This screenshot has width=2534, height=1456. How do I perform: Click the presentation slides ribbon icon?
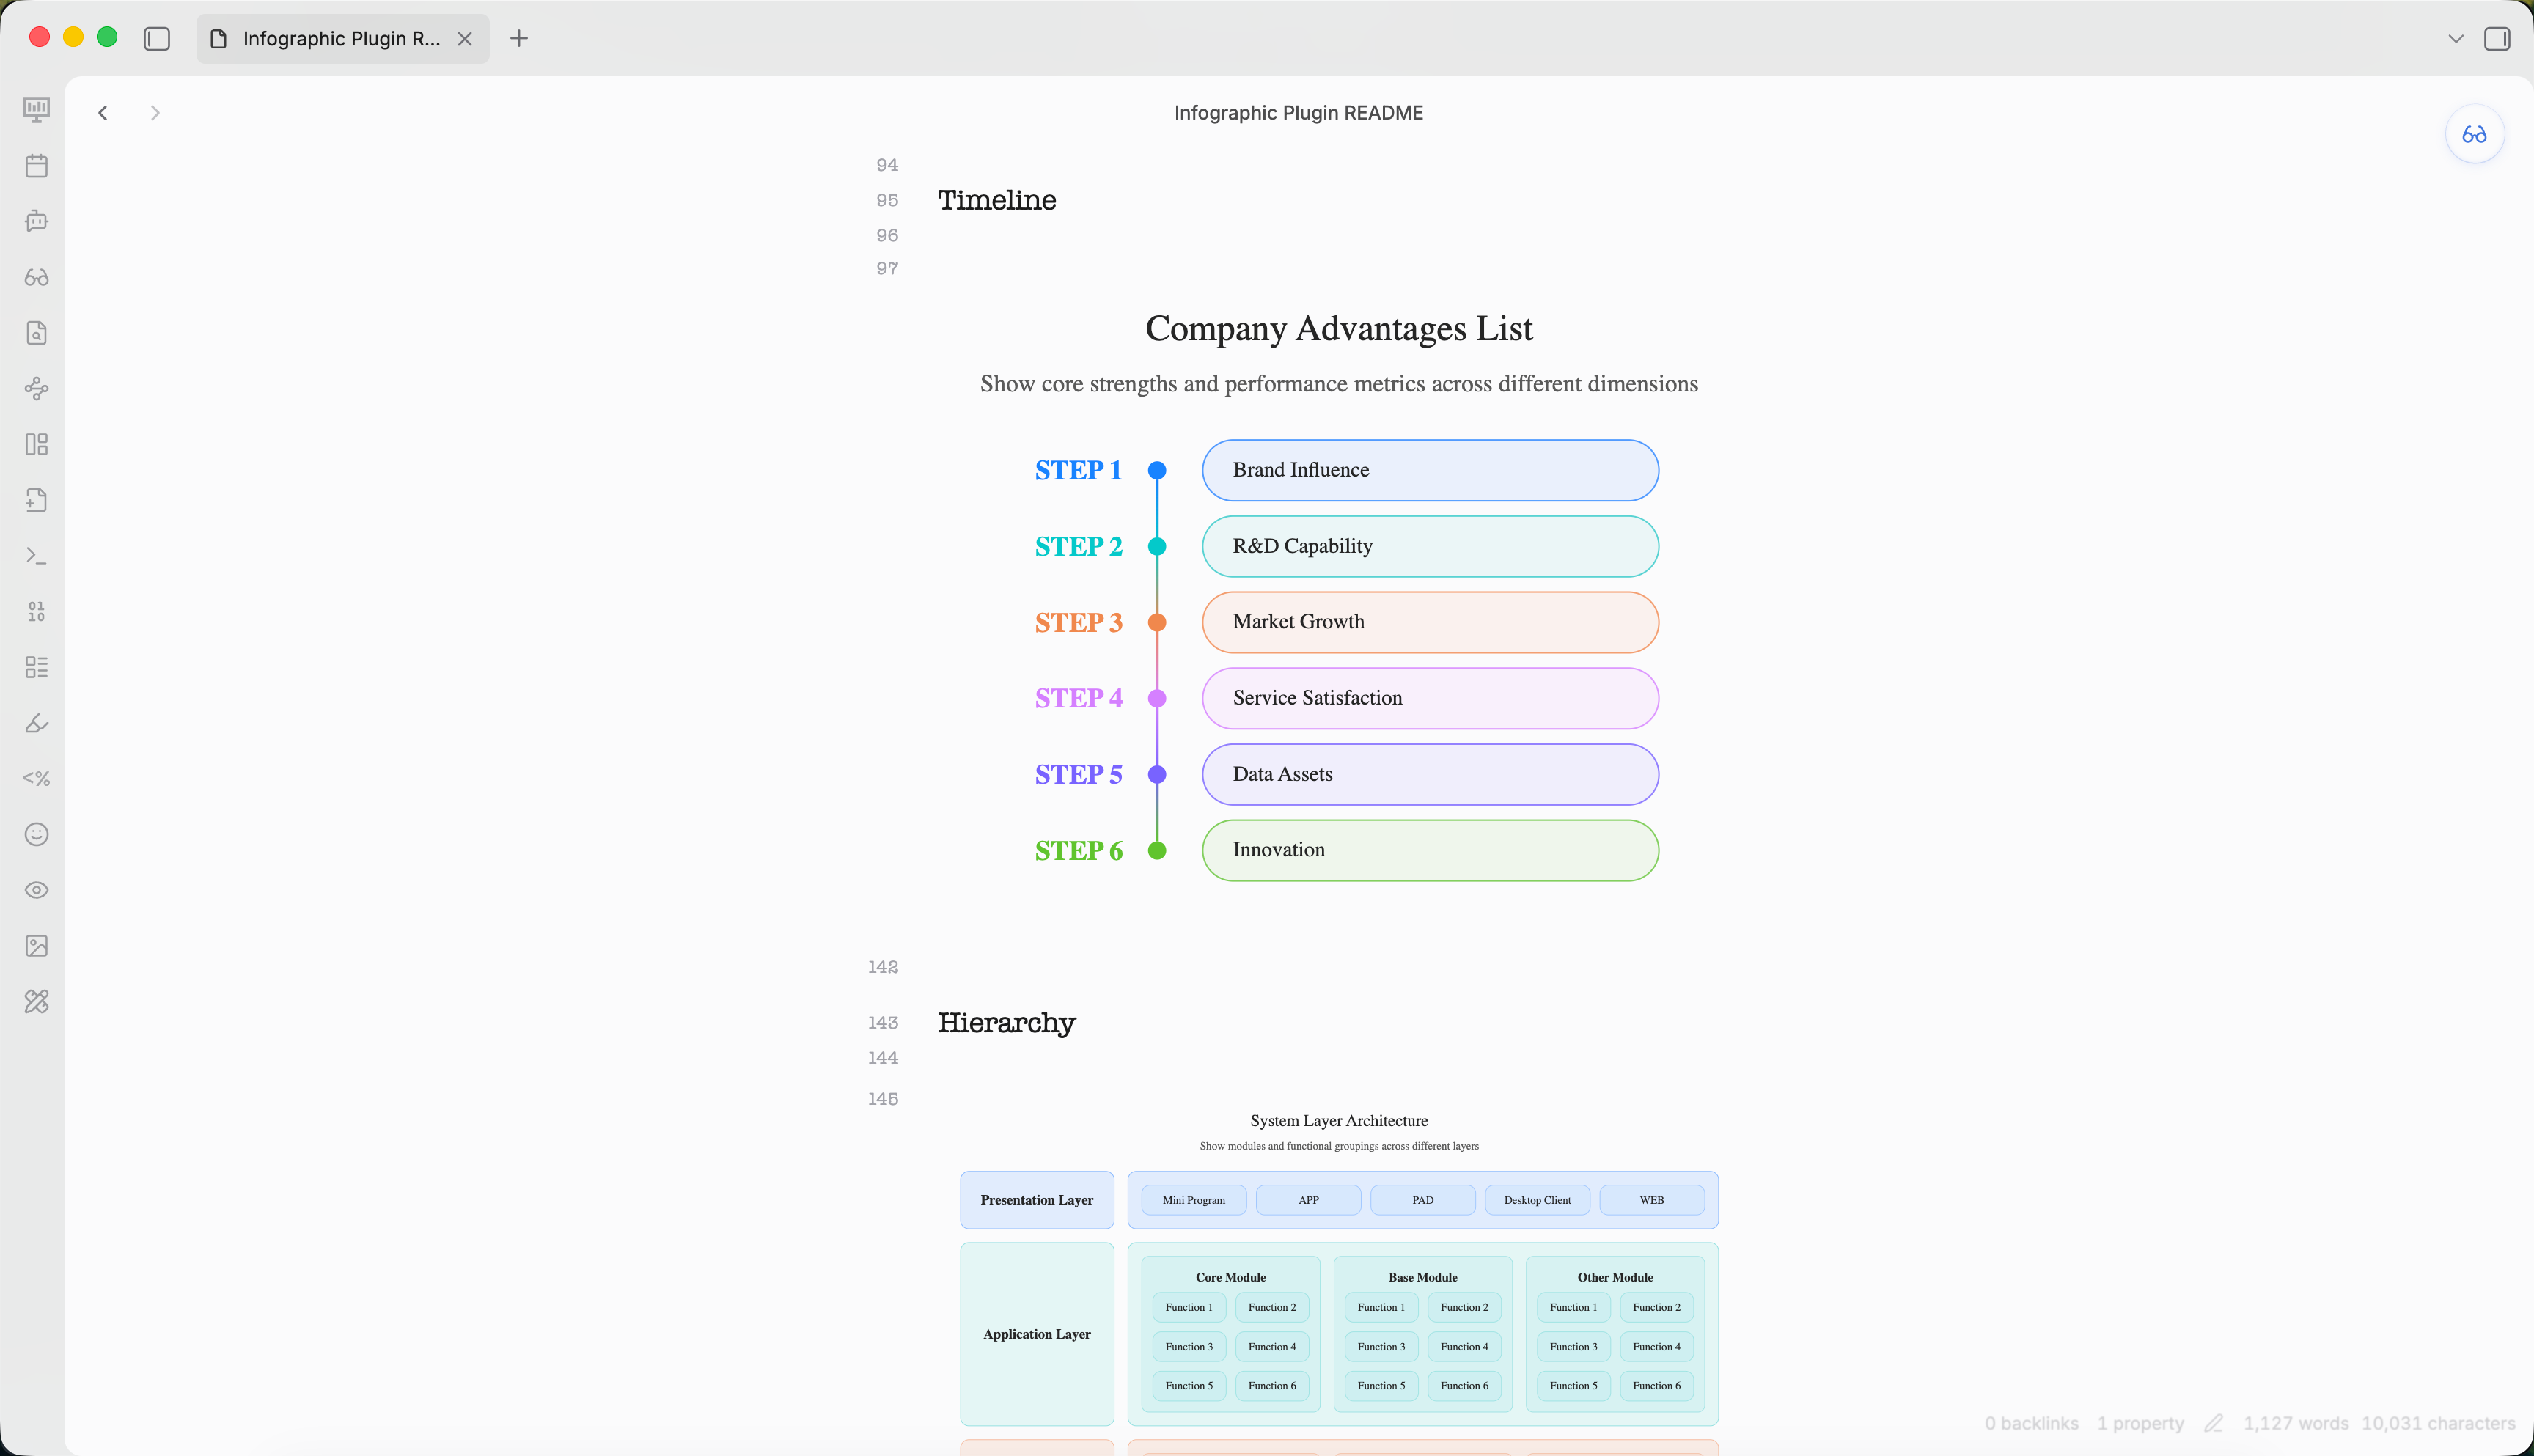click(36, 109)
